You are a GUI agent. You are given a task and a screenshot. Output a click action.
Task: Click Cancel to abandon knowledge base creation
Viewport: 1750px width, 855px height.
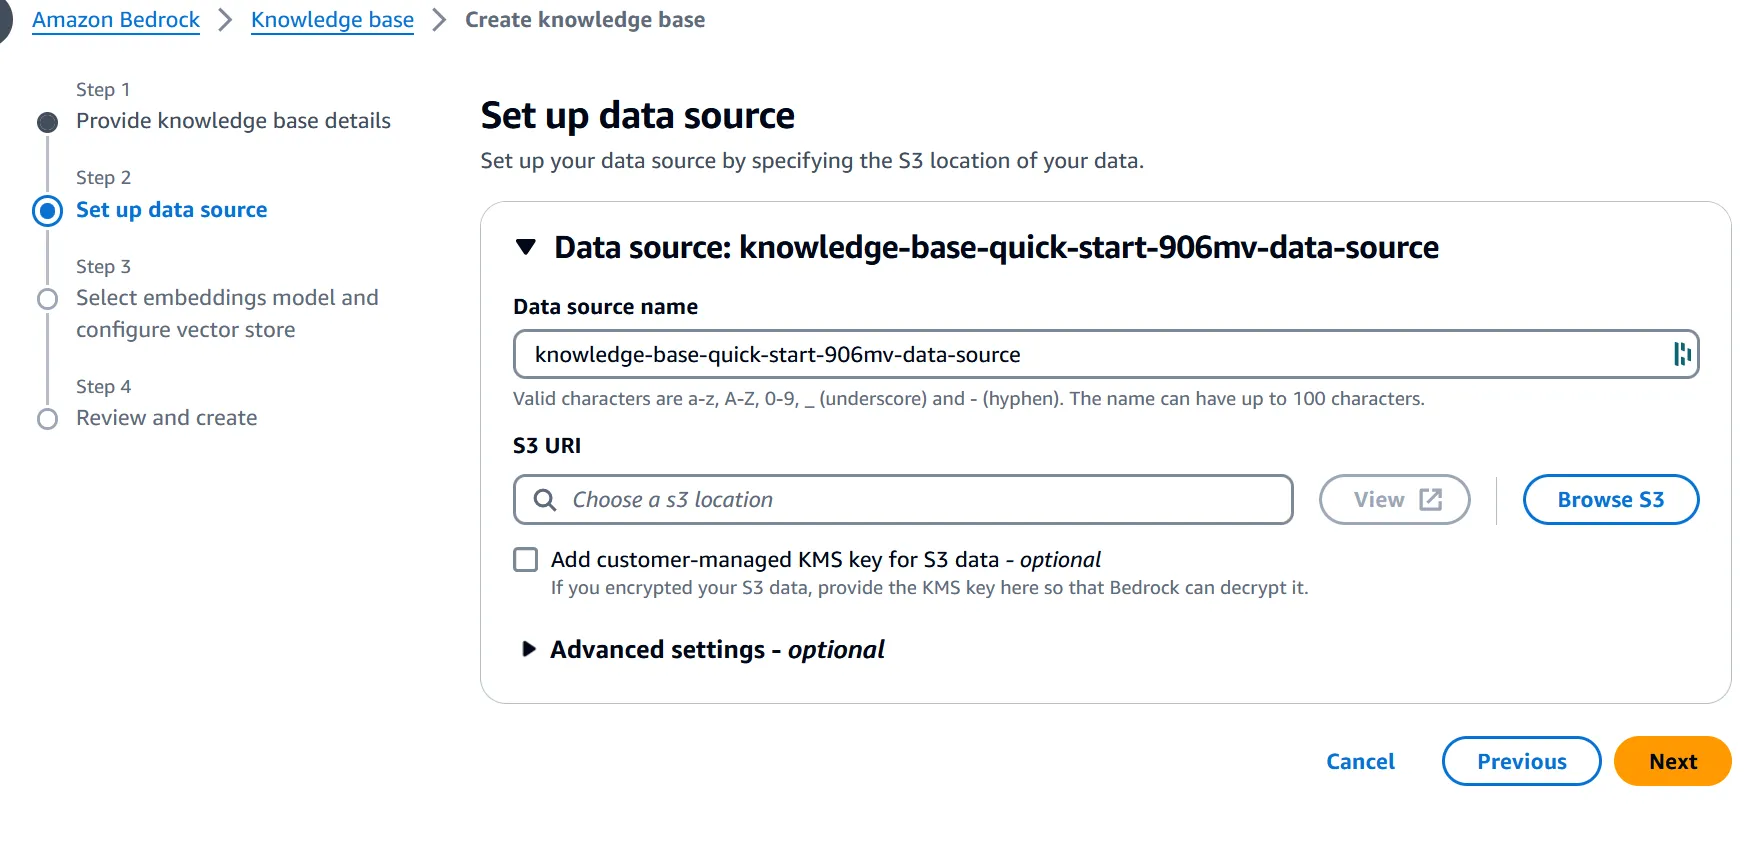click(x=1360, y=761)
